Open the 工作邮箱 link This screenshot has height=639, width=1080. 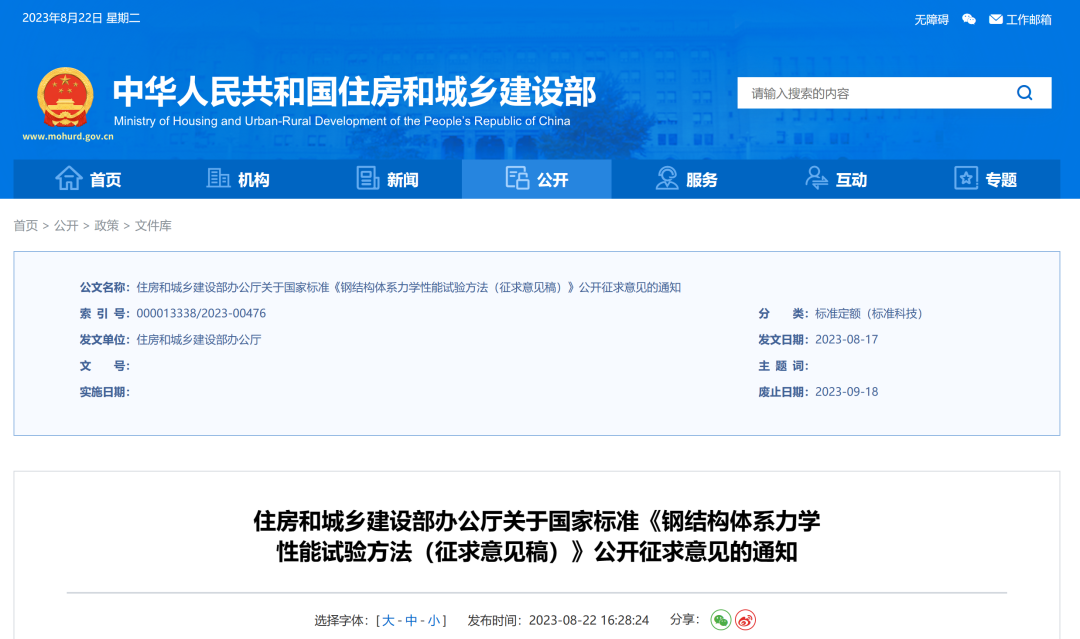1029,20
